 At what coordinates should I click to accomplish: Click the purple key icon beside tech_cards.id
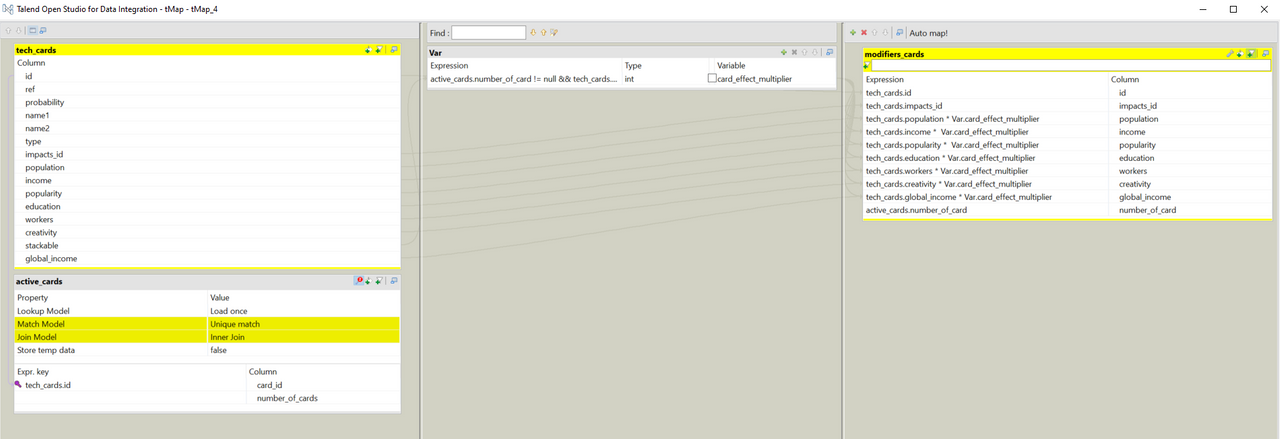18,384
